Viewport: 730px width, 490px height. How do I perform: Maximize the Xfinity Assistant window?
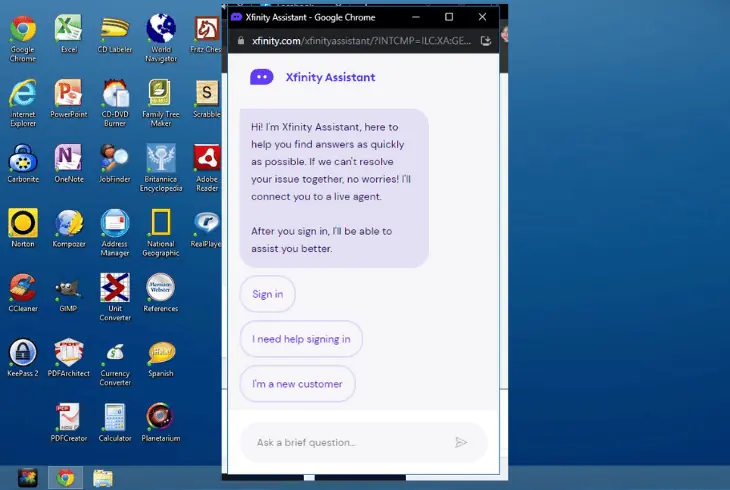(449, 17)
